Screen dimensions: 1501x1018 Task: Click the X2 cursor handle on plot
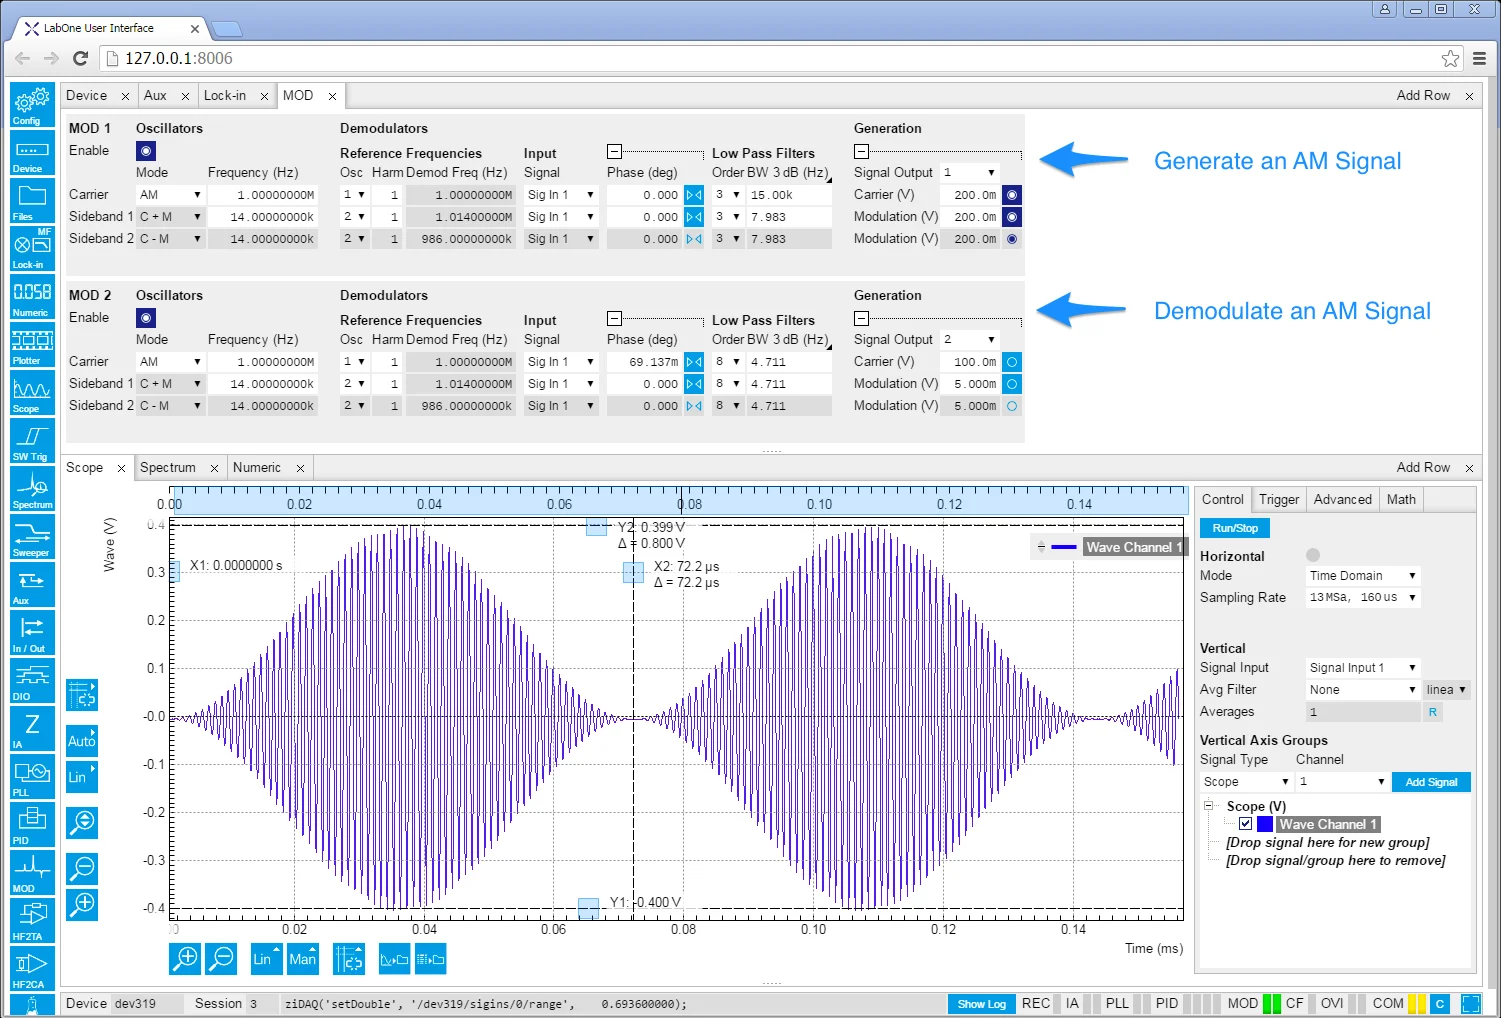633,572
